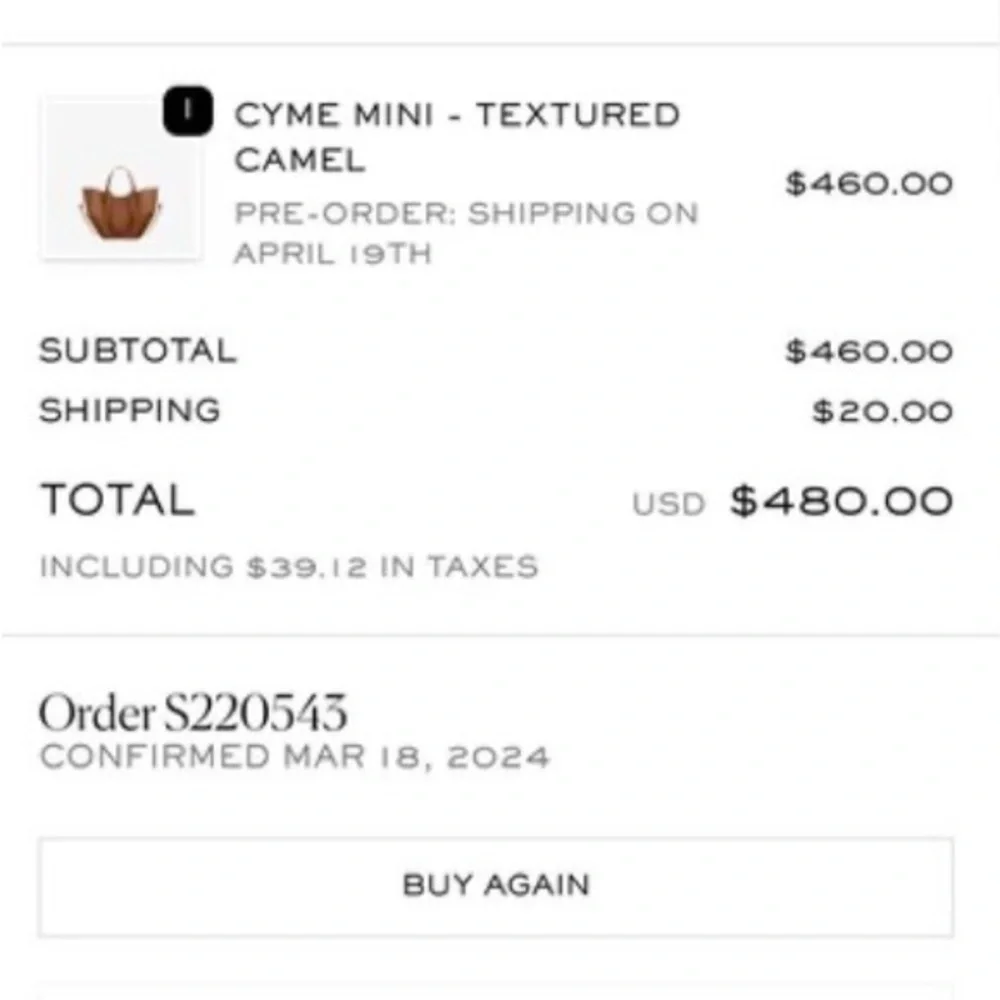The width and height of the screenshot is (1000, 1000).
Task: Click the partially visible button below Buy Again
Action: point(495,992)
